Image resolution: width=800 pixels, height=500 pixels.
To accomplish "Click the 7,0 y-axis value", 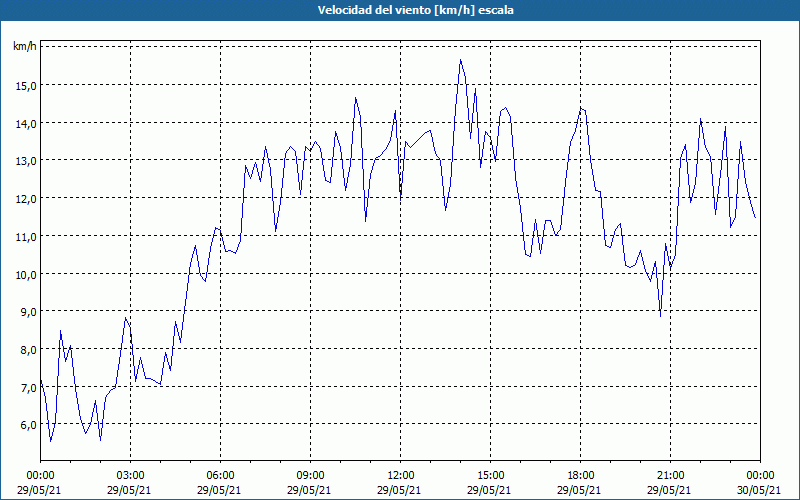I will (29, 387).
